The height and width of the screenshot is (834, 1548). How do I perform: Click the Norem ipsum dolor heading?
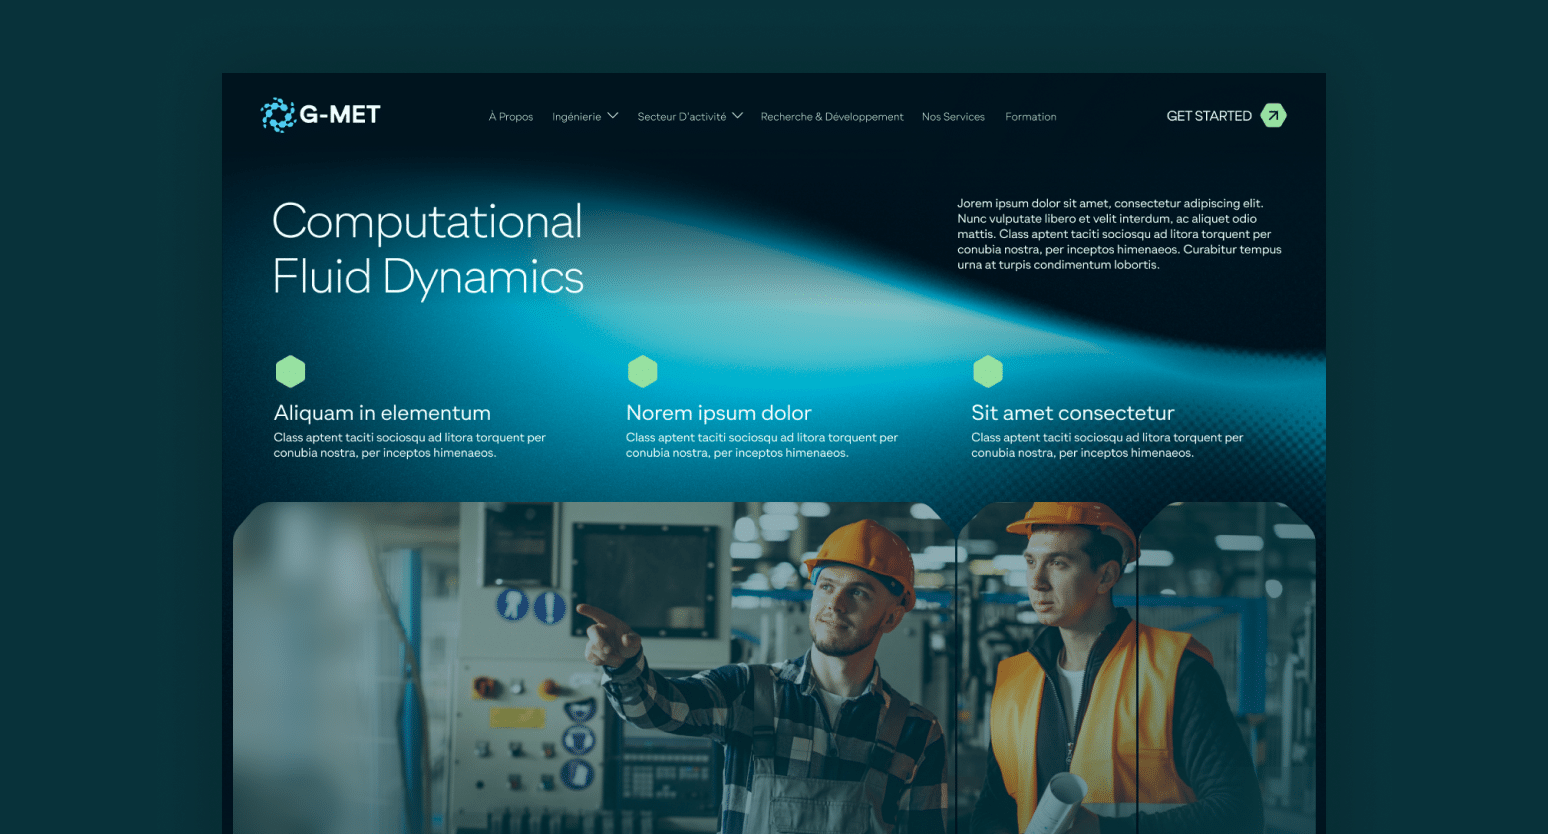coord(719,413)
